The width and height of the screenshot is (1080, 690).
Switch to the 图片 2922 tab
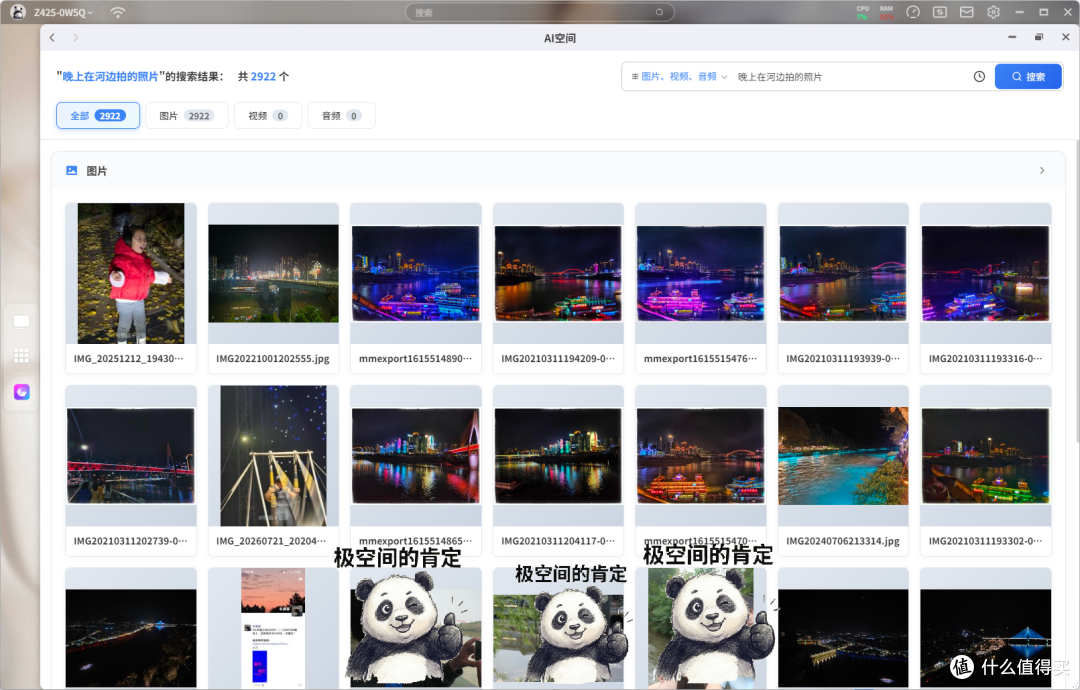pyautogui.click(x=187, y=116)
